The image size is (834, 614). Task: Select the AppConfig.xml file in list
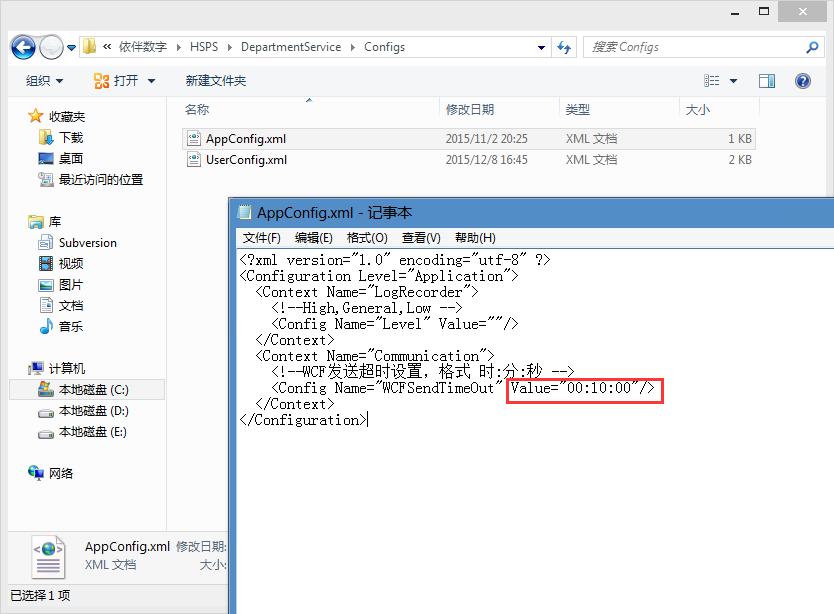[245, 139]
